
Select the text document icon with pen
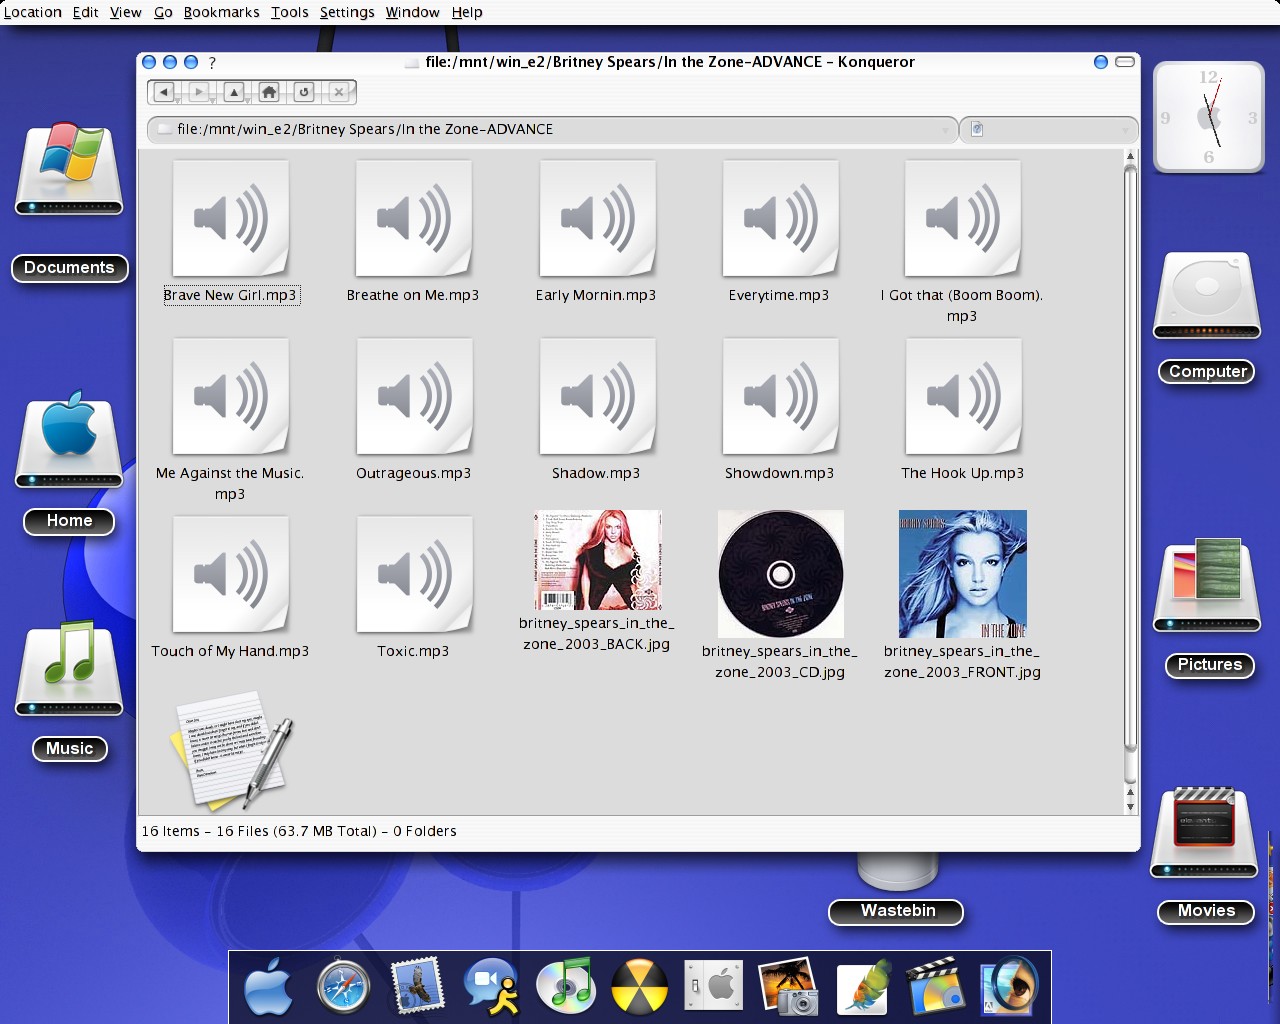(233, 750)
